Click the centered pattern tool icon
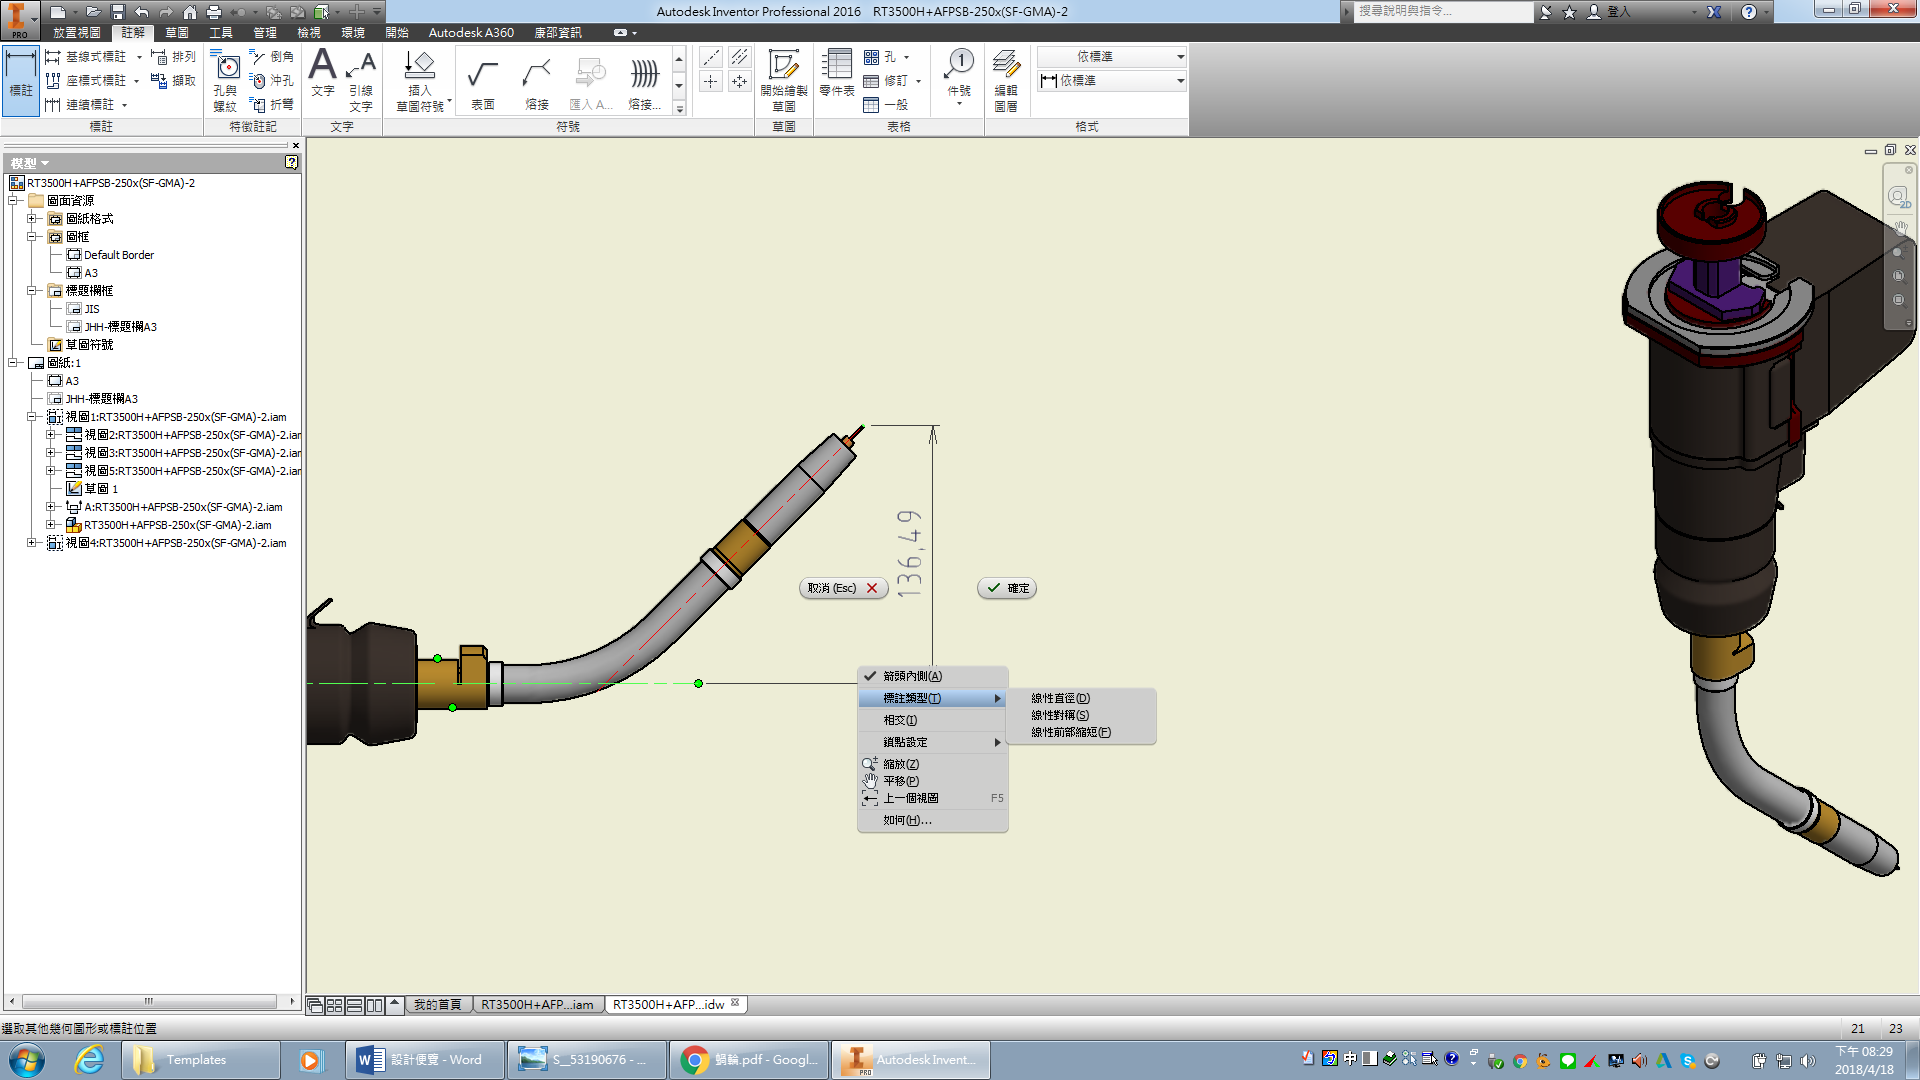Screen dimensions: 1920x1080 739,82
